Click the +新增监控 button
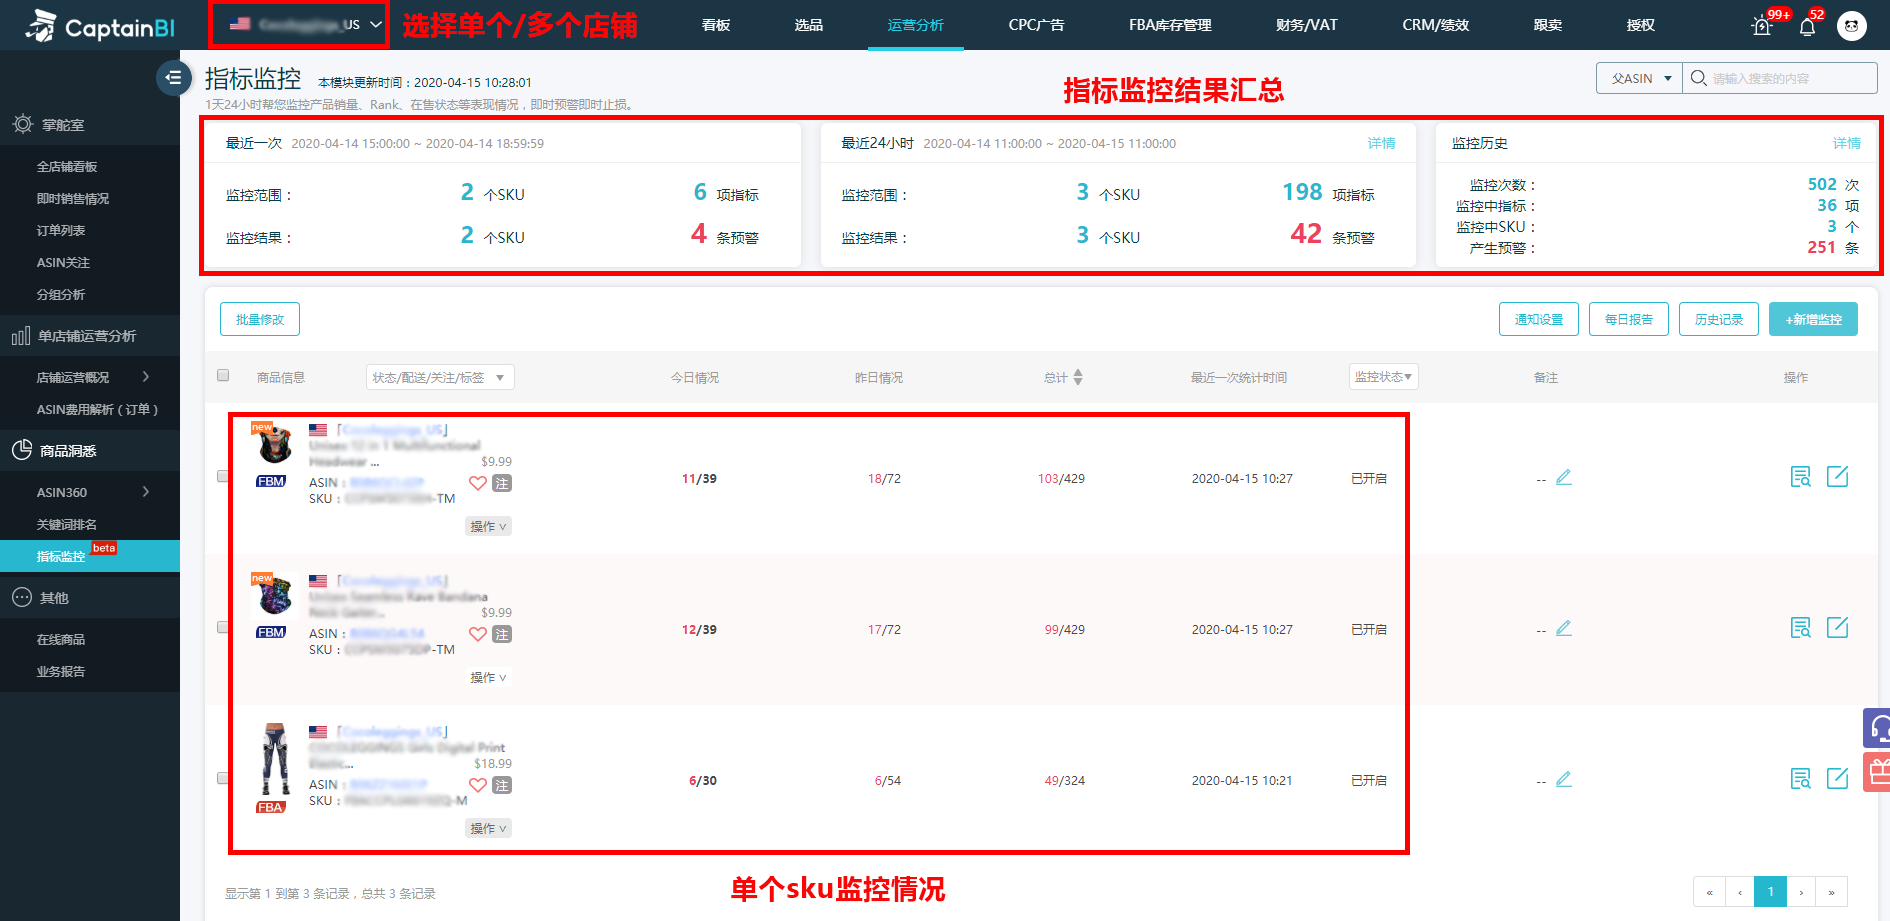The width and height of the screenshot is (1890, 921). [x=1813, y=319]
